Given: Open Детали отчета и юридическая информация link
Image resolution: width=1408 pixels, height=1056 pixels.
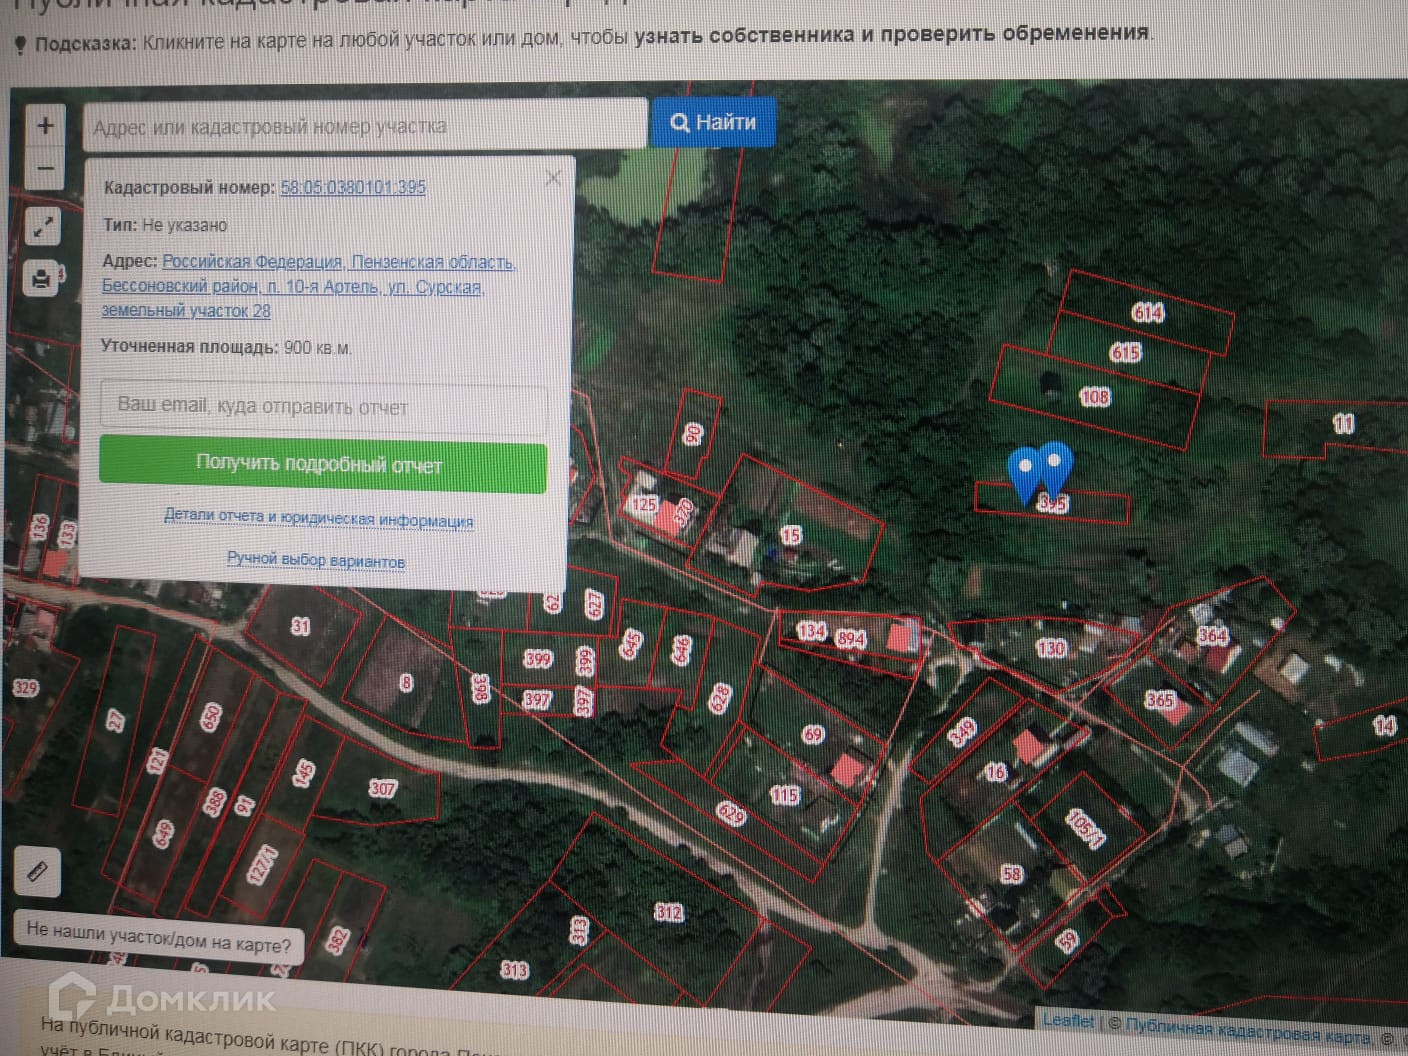Looking at the screenshot, I should (x=318, y=518).
